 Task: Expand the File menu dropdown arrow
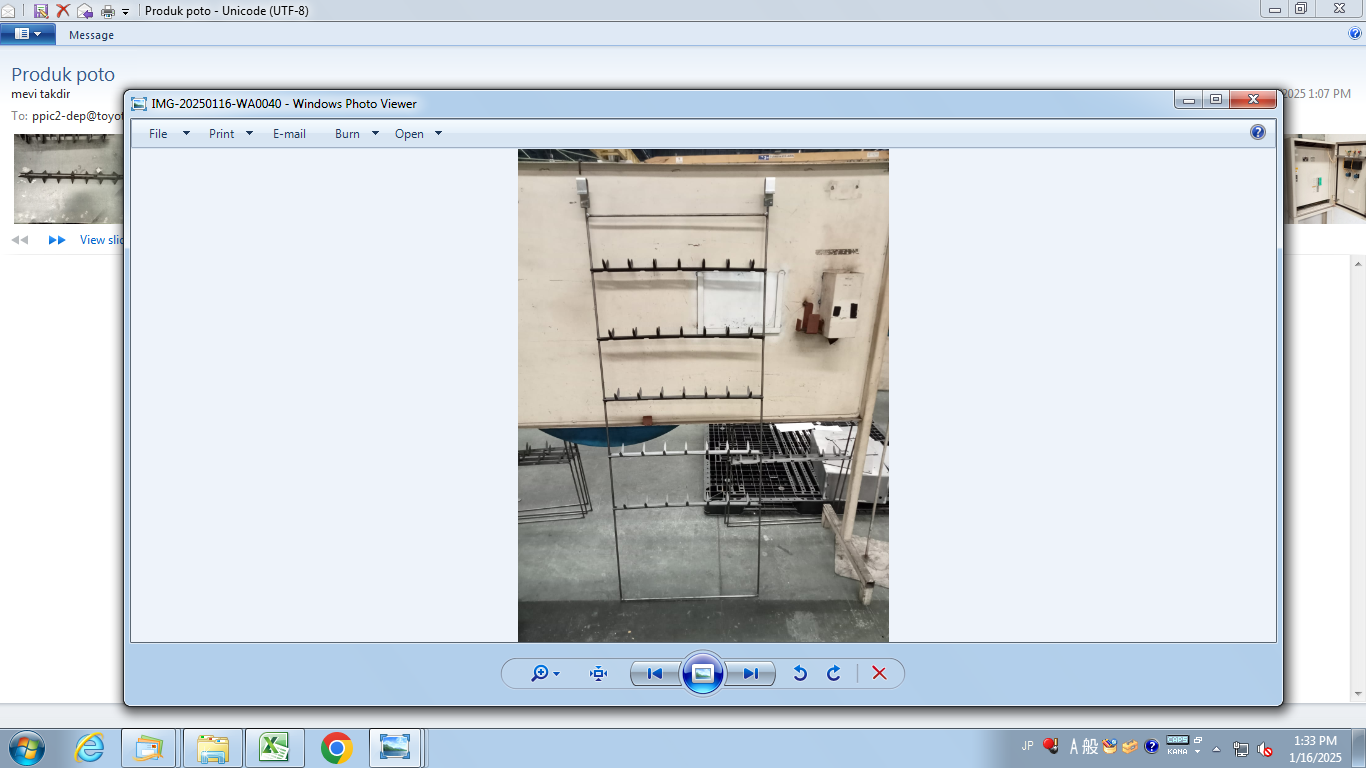pos(186,133)
